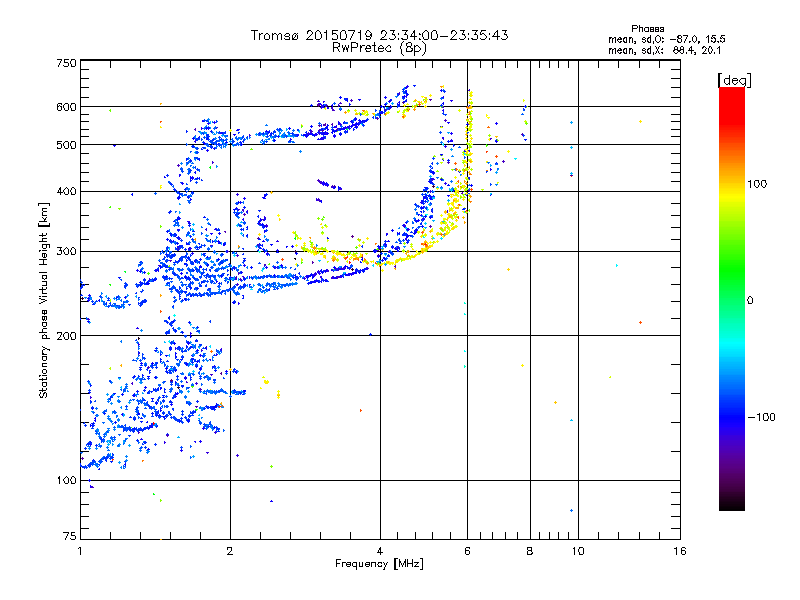Click the "[deg]" colorbar unit label
Viewport: 800px width, 600px height.
(x=734, y=80)
